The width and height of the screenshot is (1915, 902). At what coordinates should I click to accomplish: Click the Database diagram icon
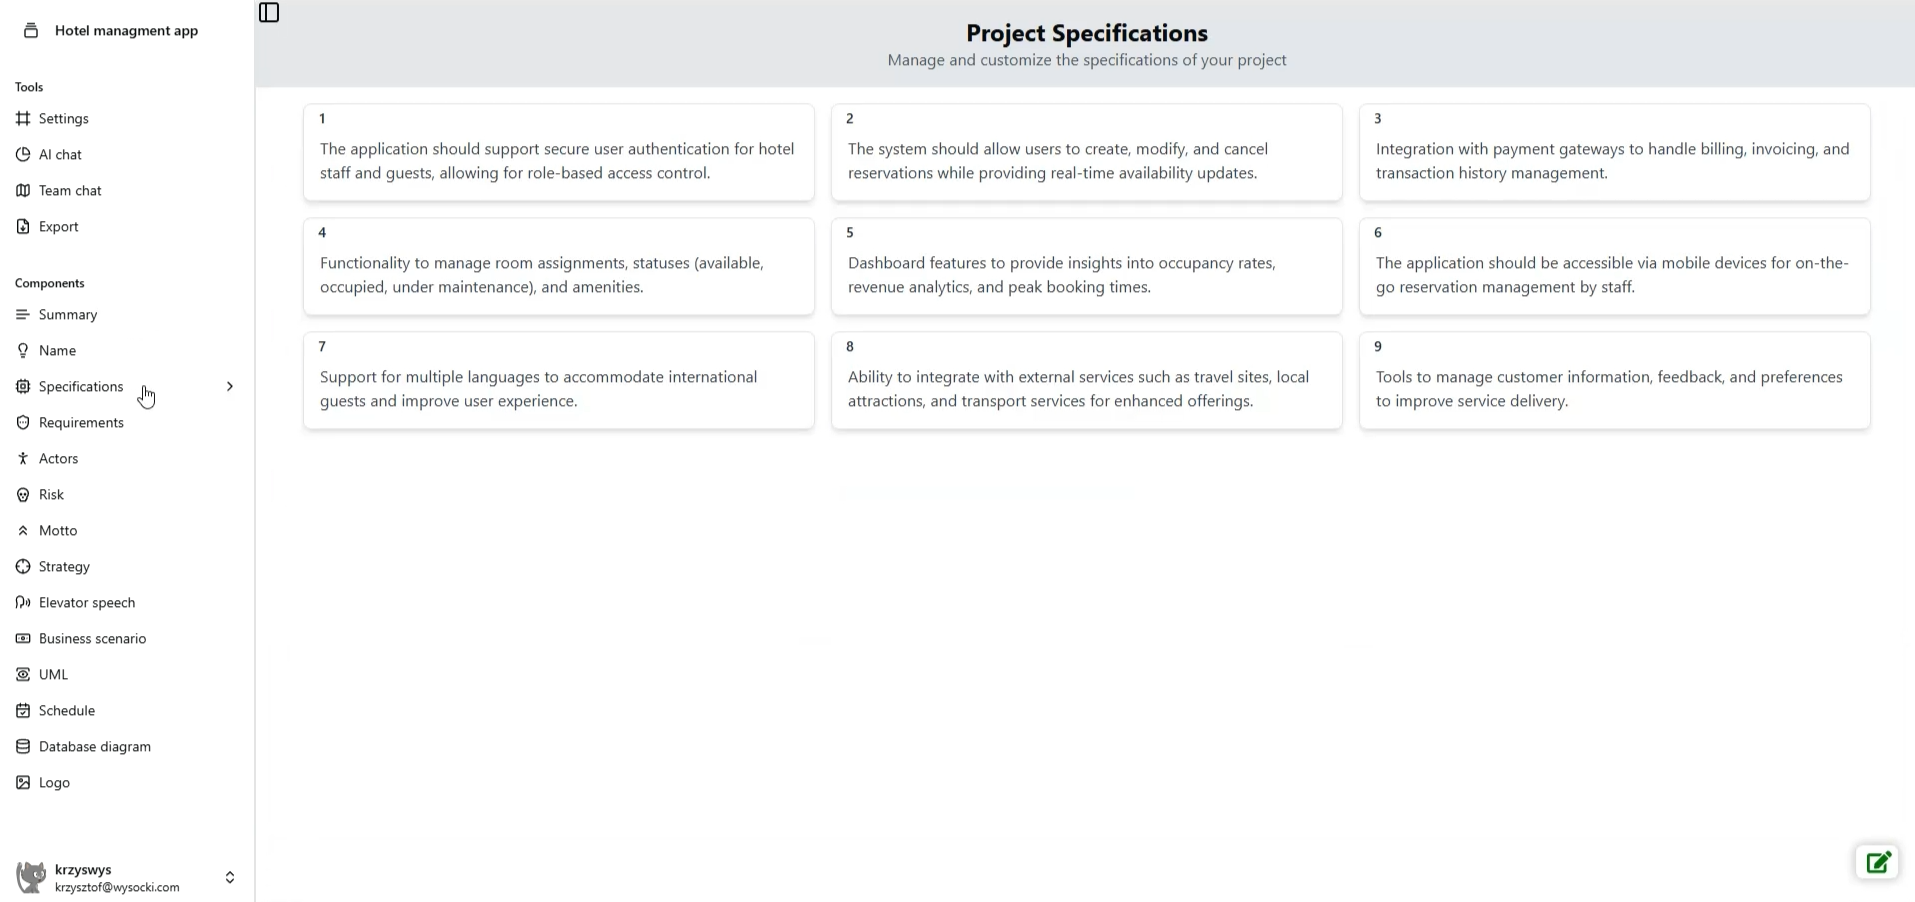23,747
